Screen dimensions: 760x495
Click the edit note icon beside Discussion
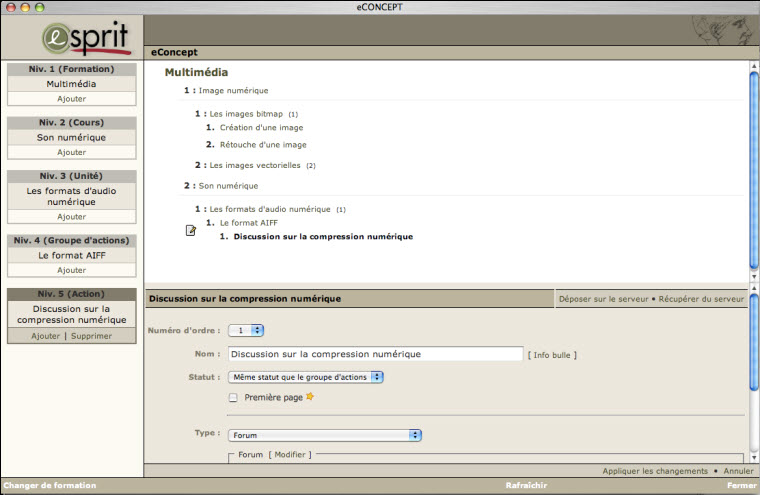tap(191, 231)
